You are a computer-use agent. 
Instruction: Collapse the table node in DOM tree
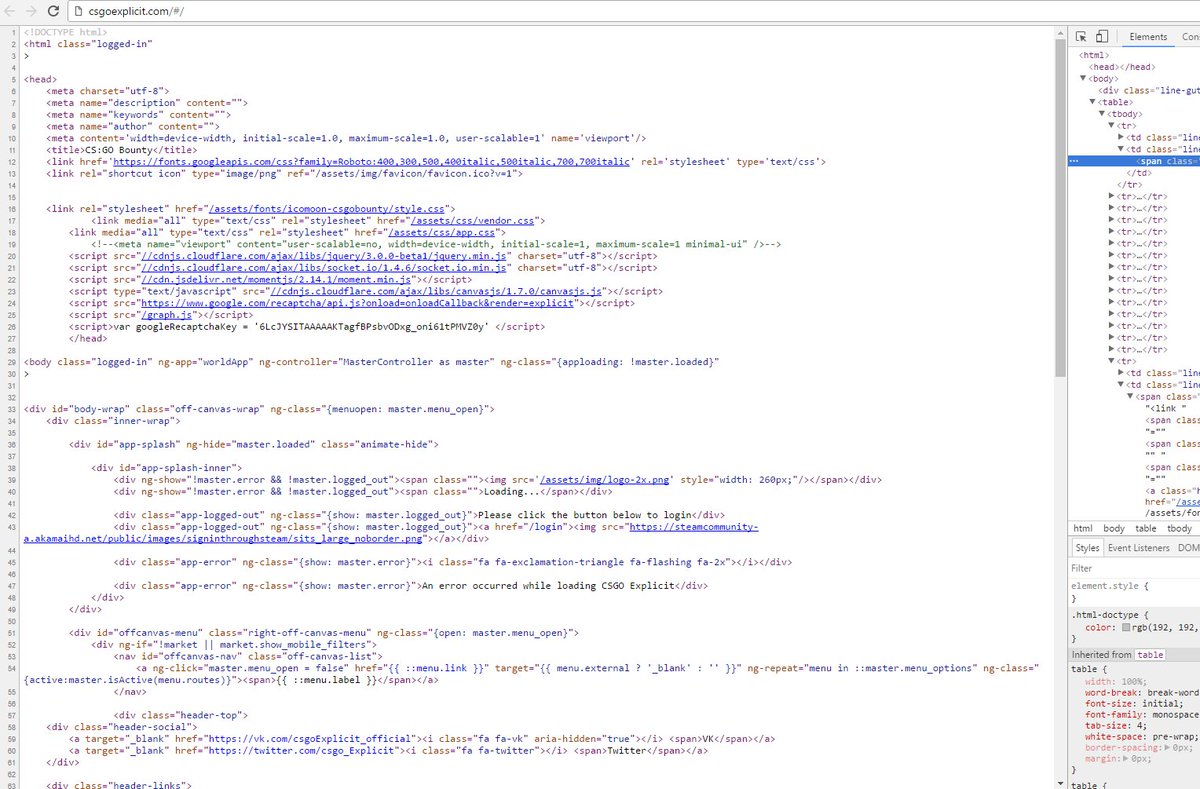pos(1093,102)
